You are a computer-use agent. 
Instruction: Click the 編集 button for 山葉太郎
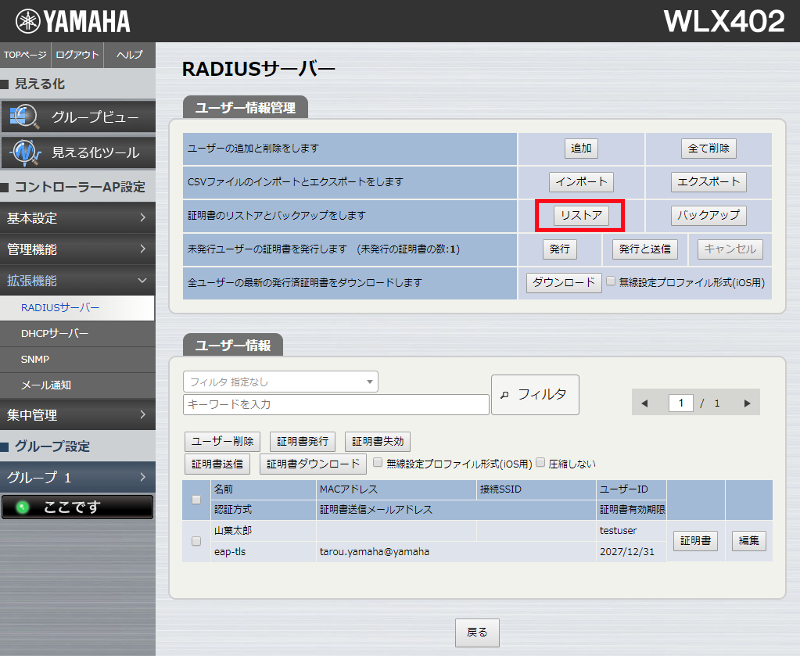tap(748, 541)
